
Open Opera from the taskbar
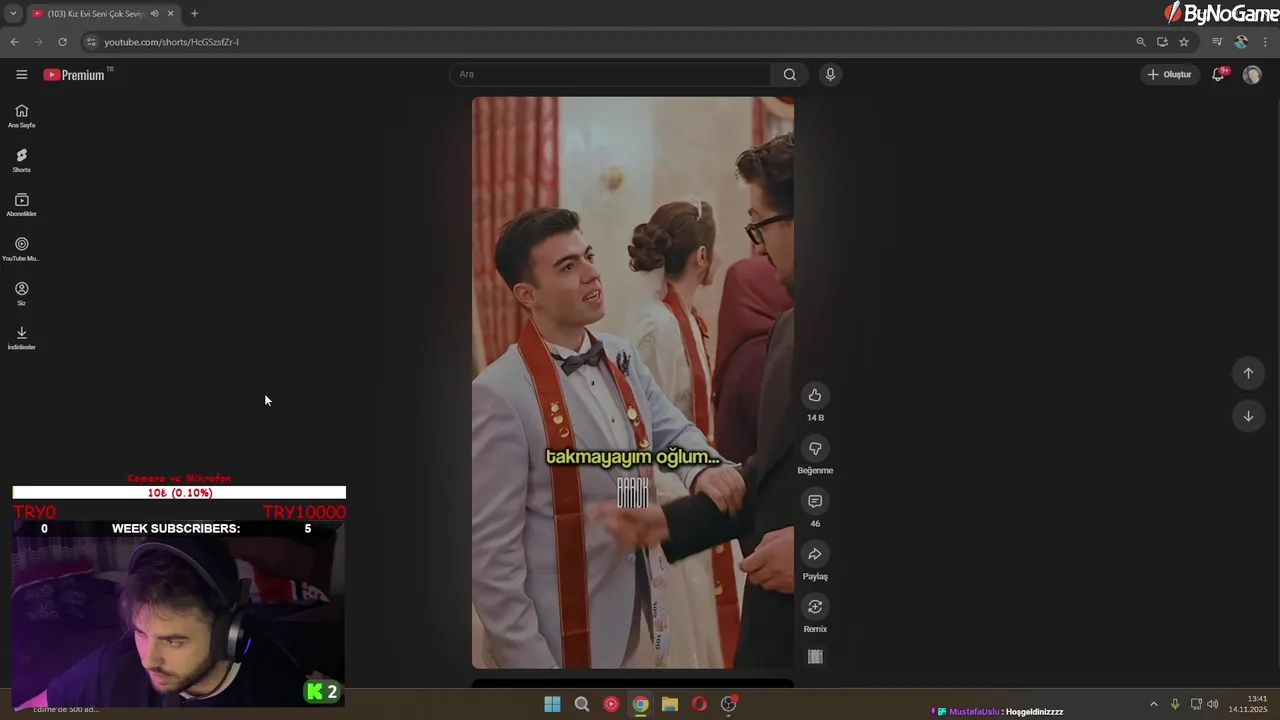tap(699, 704)
